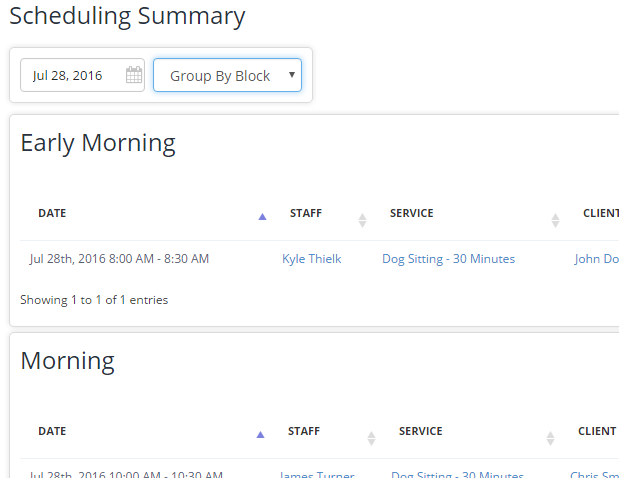Image resolution: width=619 pixels, height=478 pixels.
Task: Sort Morning table by Service arrows
Action: [550, 438]
